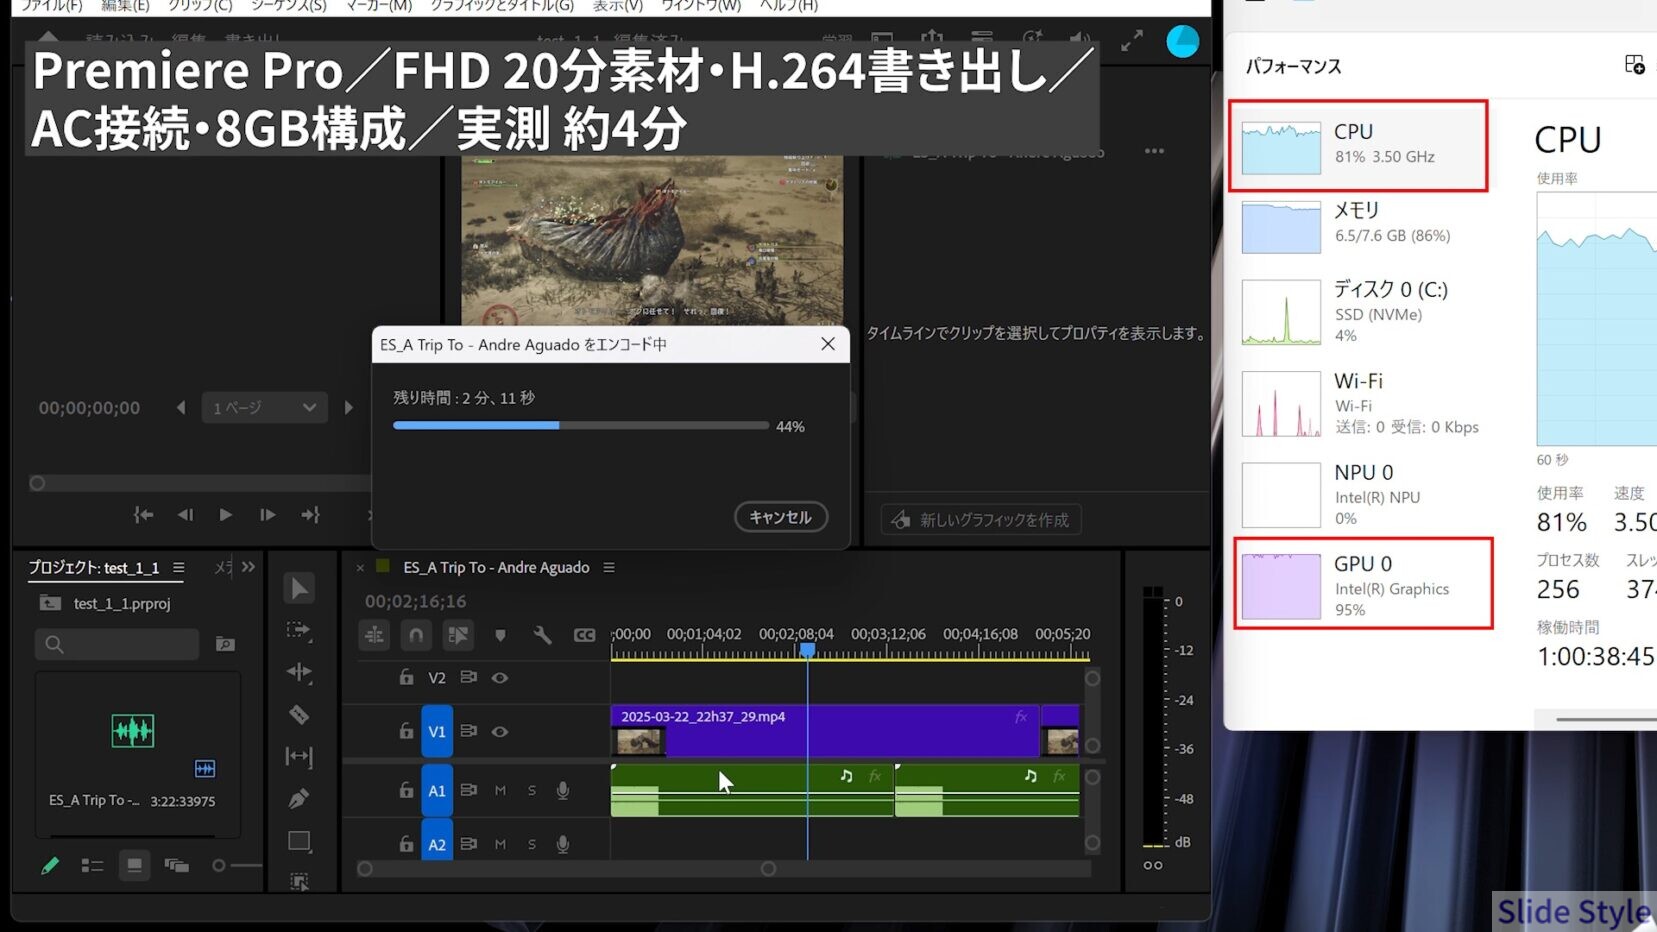Select GPU 0 in Task Manager list

click(1363, 584)
